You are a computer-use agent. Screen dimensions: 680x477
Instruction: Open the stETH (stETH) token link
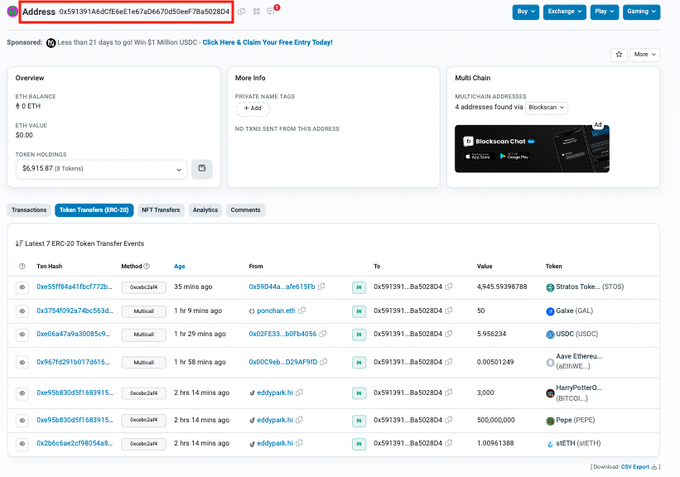[578, 443]
